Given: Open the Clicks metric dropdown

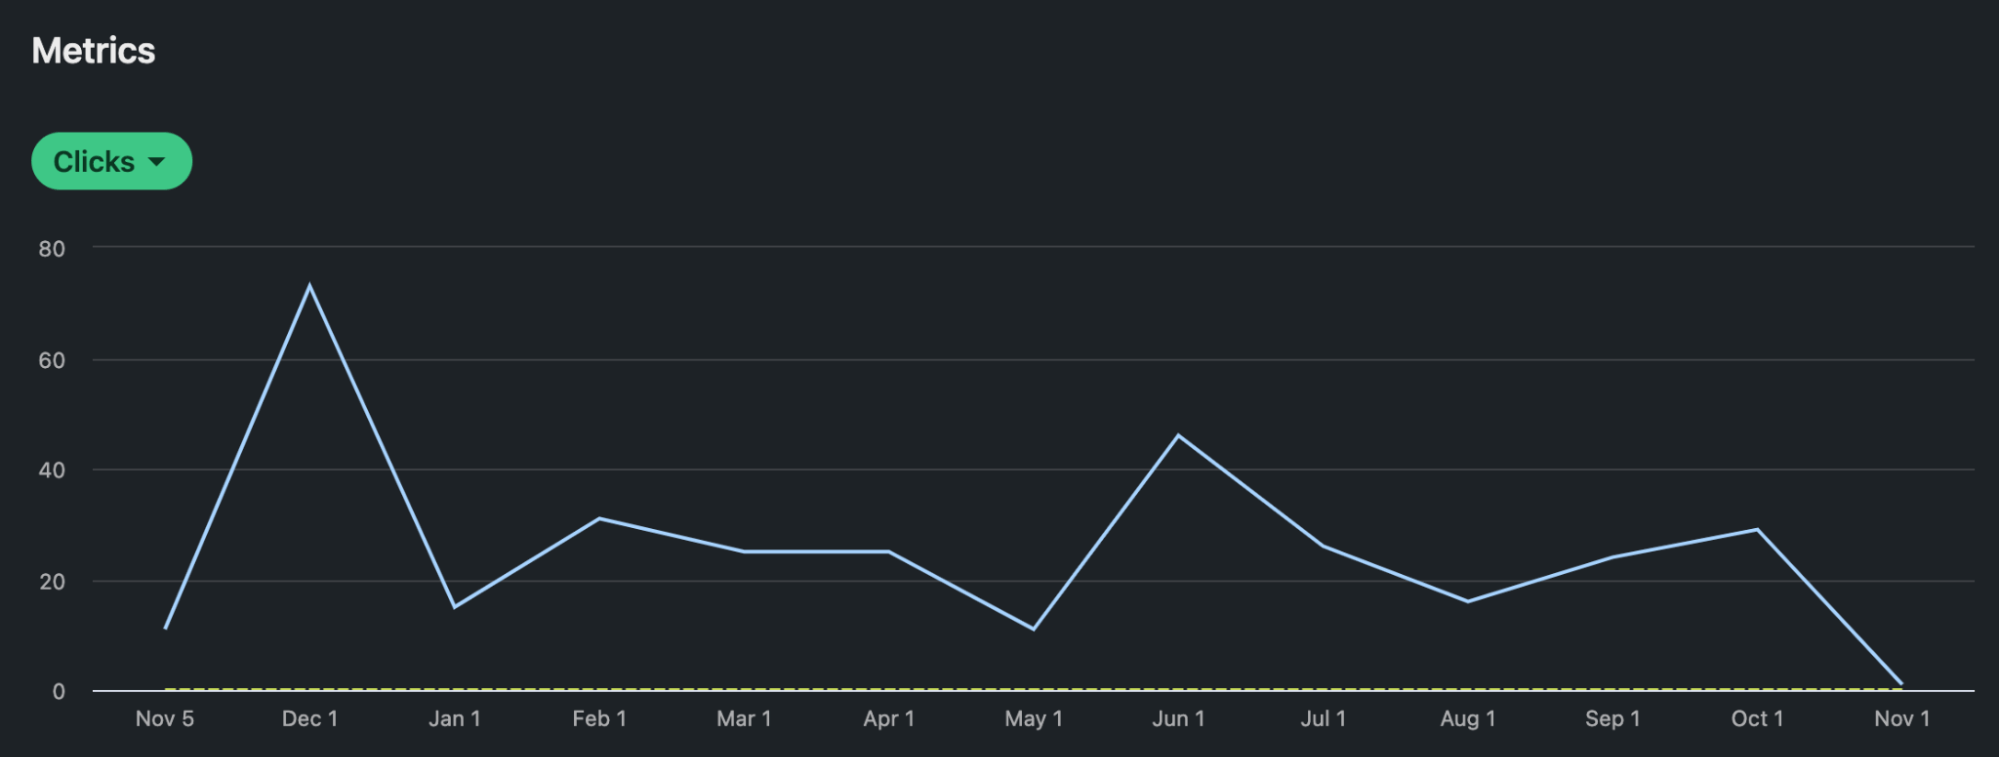Looking at the screenshot, I should [110, 161].
